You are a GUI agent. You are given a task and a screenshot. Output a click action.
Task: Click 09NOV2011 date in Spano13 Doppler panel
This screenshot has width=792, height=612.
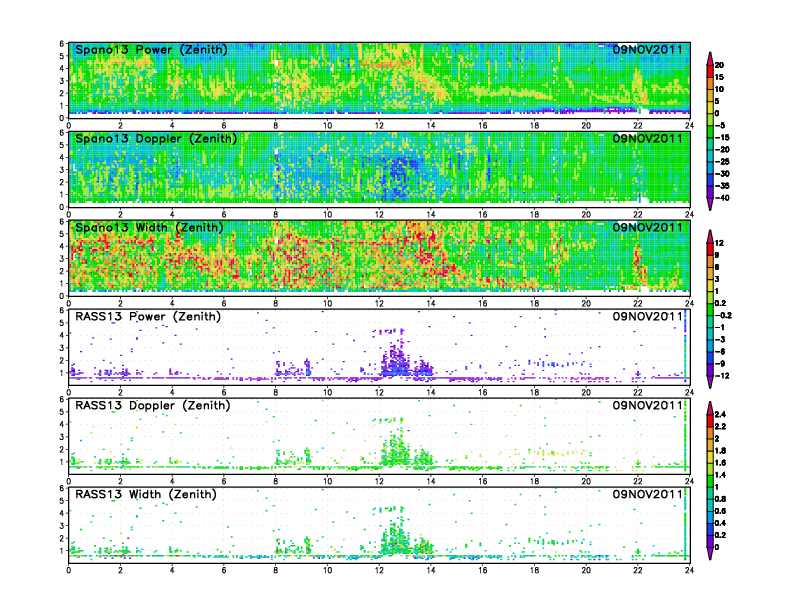pyautogui.click(x=648, y=138)
